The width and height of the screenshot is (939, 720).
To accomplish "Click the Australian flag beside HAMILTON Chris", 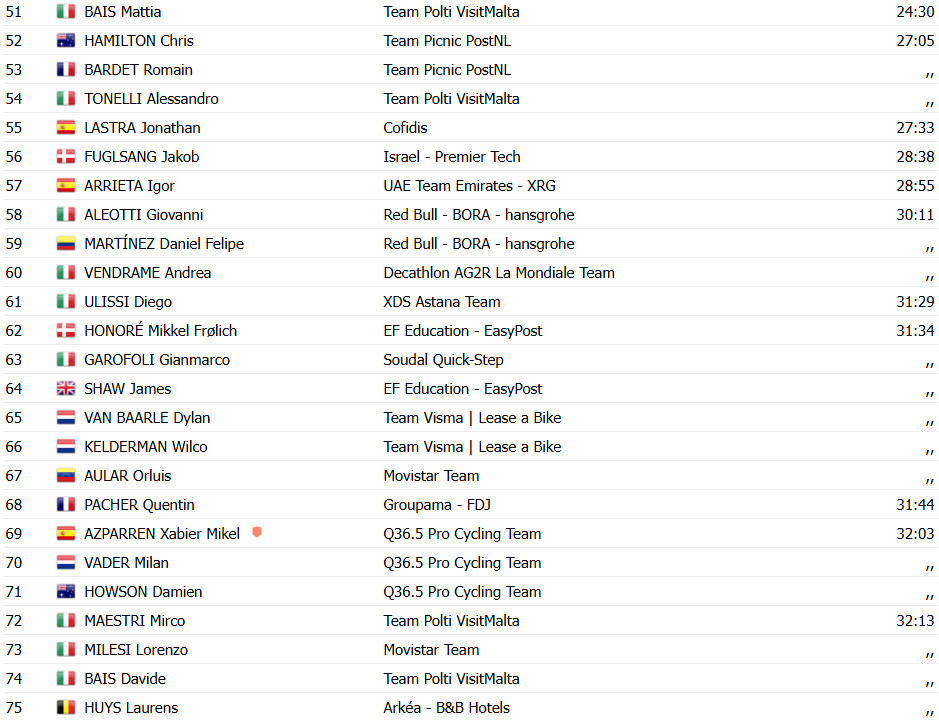I will pyautogui.click(x=66, y=40).
